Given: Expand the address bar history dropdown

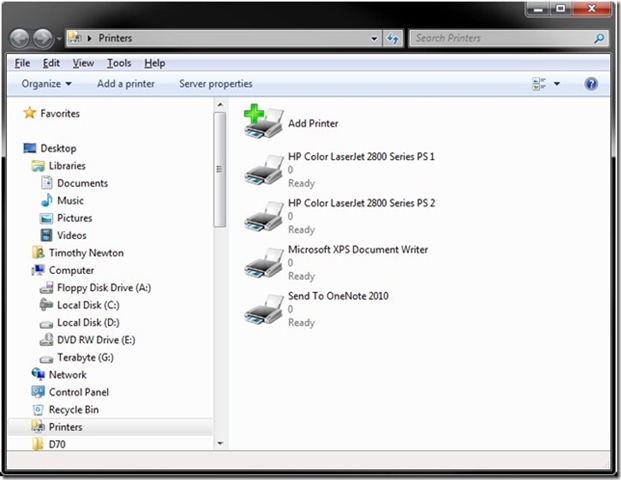Looking at the screenshot, I should pyautogui.click(x=374, y=39).
